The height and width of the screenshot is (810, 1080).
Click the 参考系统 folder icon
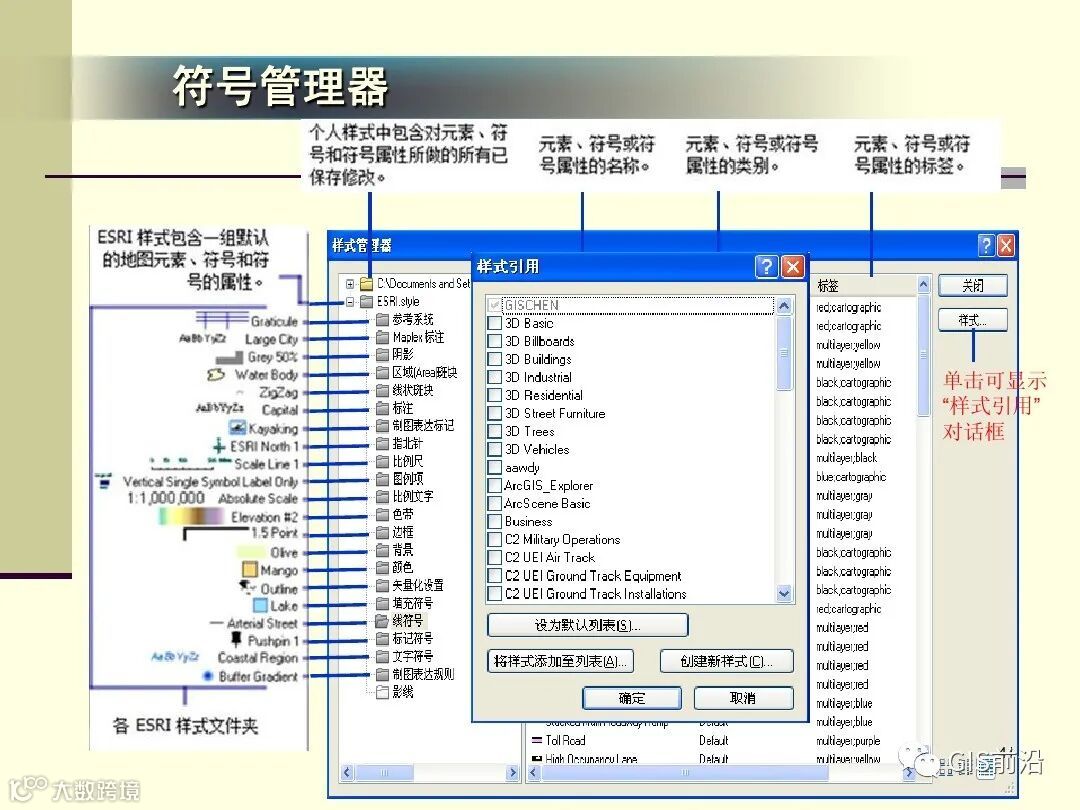(382, 320)
